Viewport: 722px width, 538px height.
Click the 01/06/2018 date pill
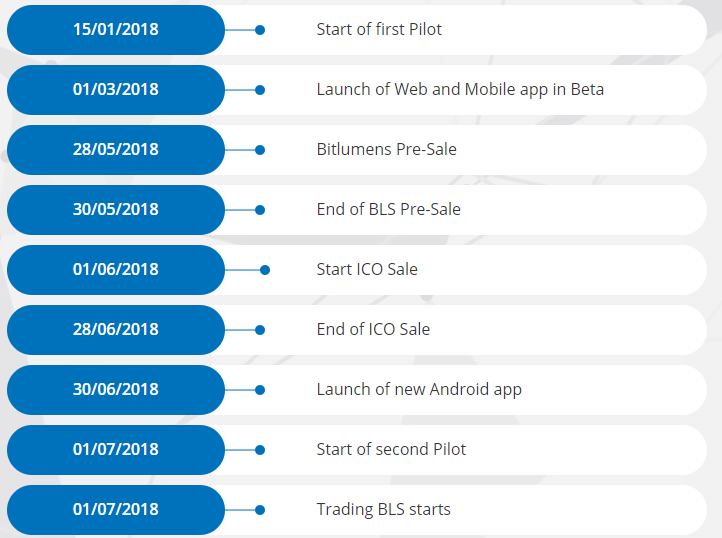[x=116, y=270]
